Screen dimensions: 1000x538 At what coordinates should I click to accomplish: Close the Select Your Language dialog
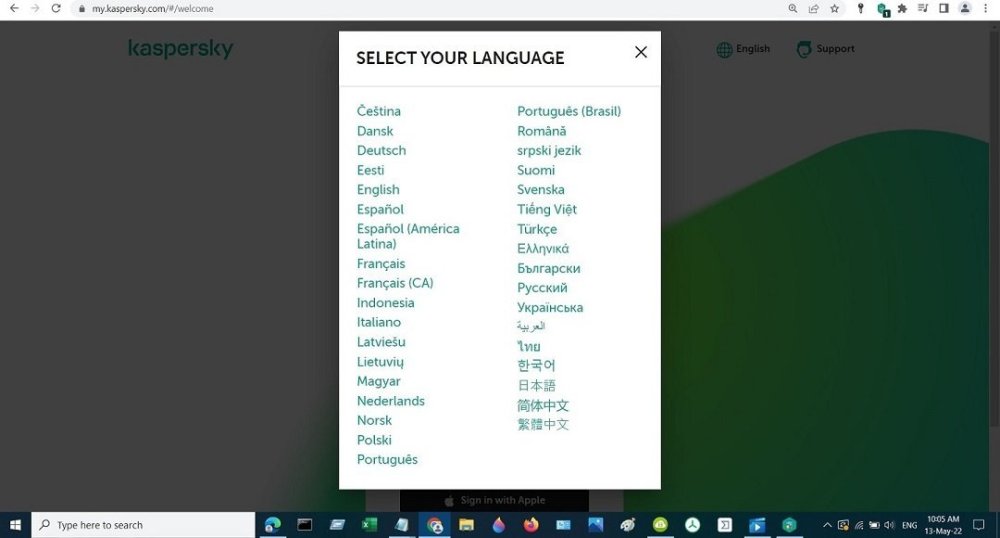(641, 52)
